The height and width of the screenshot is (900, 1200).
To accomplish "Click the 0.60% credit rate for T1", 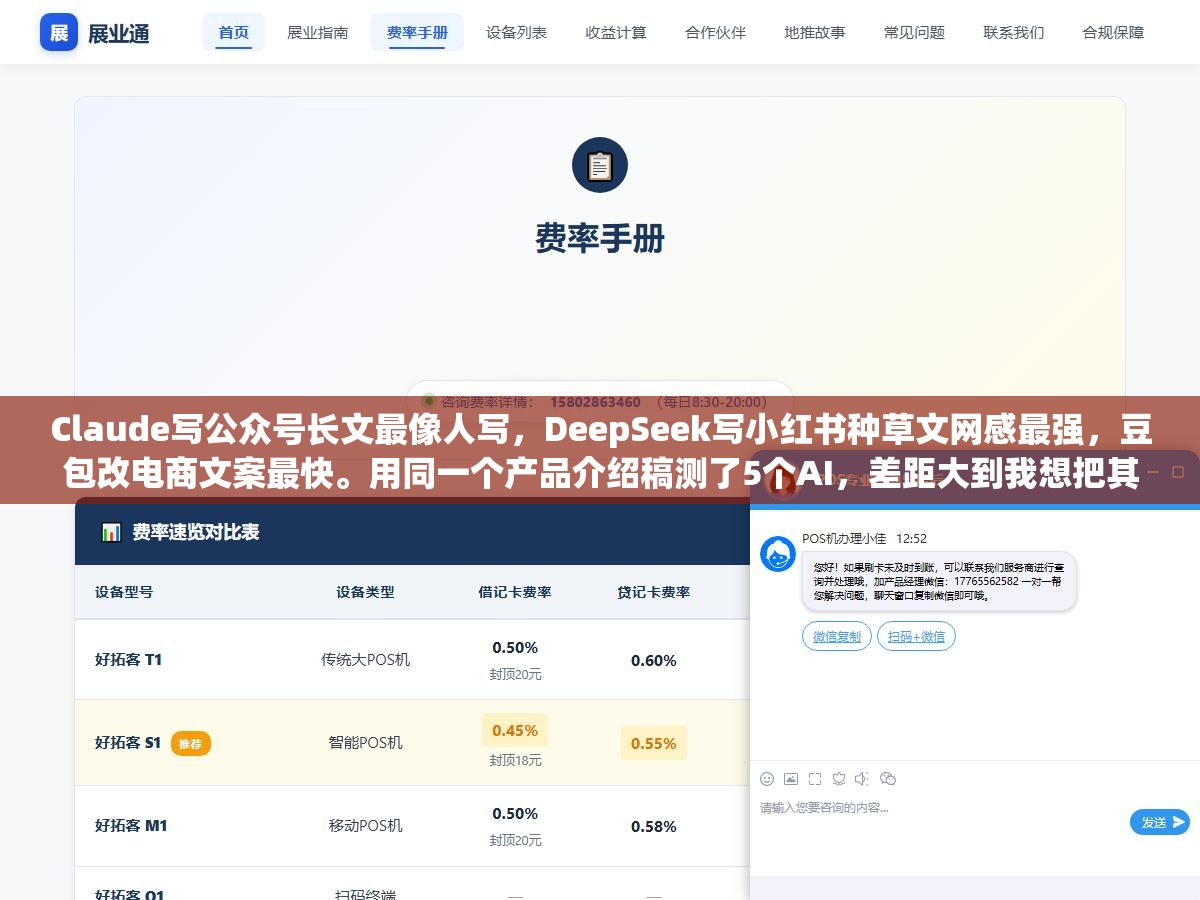I will coord(654,660).
